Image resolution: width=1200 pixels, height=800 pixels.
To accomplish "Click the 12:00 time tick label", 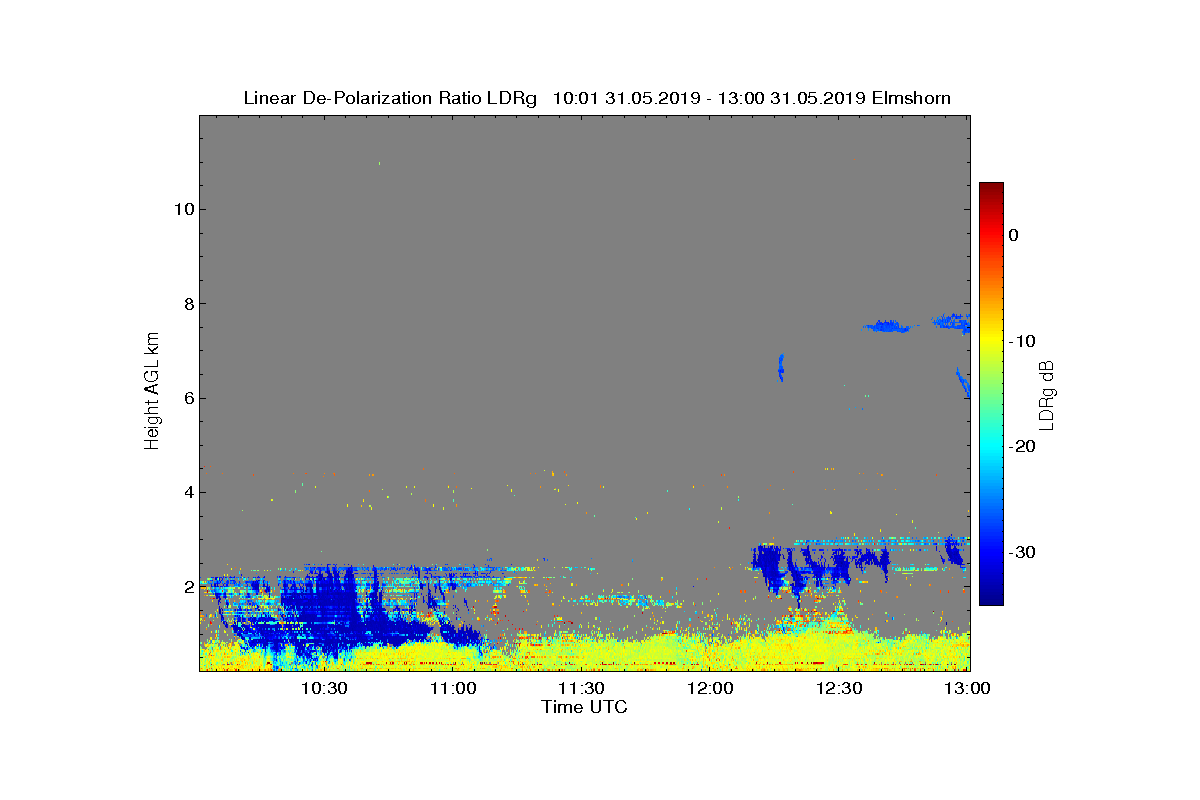I will (x=710, y=688).
